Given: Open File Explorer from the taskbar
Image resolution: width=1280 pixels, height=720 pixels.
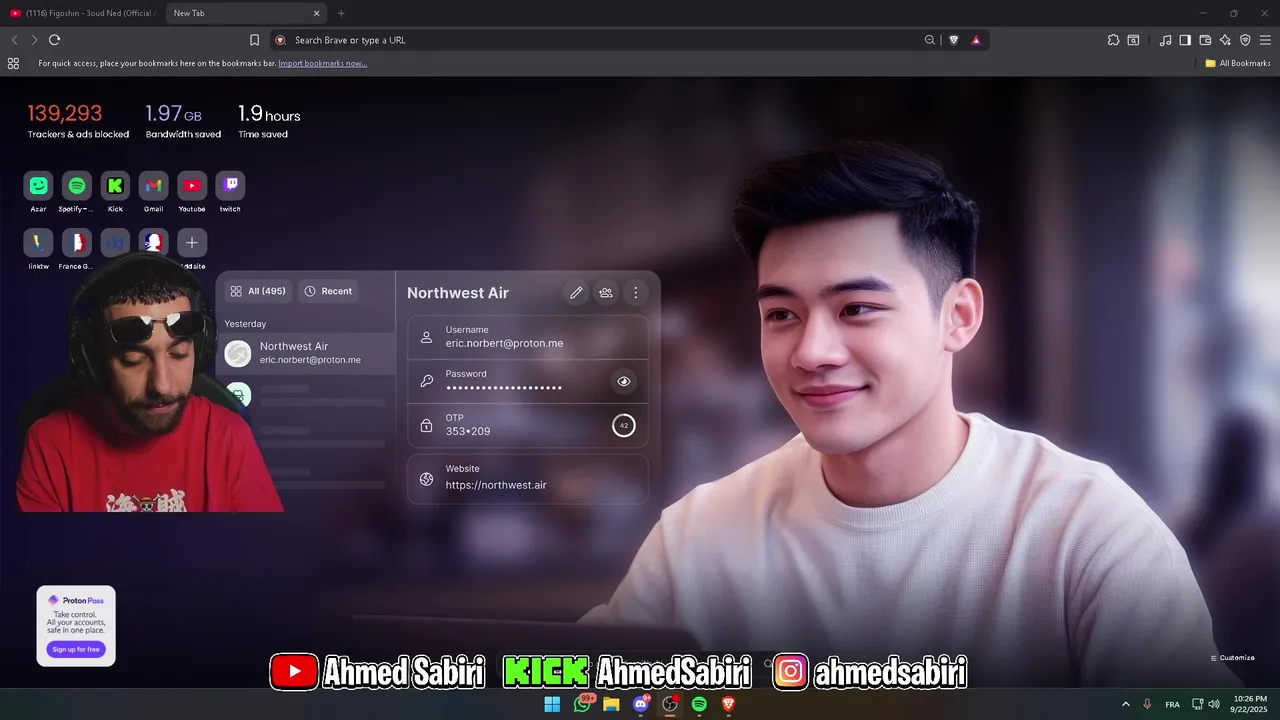Looking at the screenshot, I should point(611,704).
